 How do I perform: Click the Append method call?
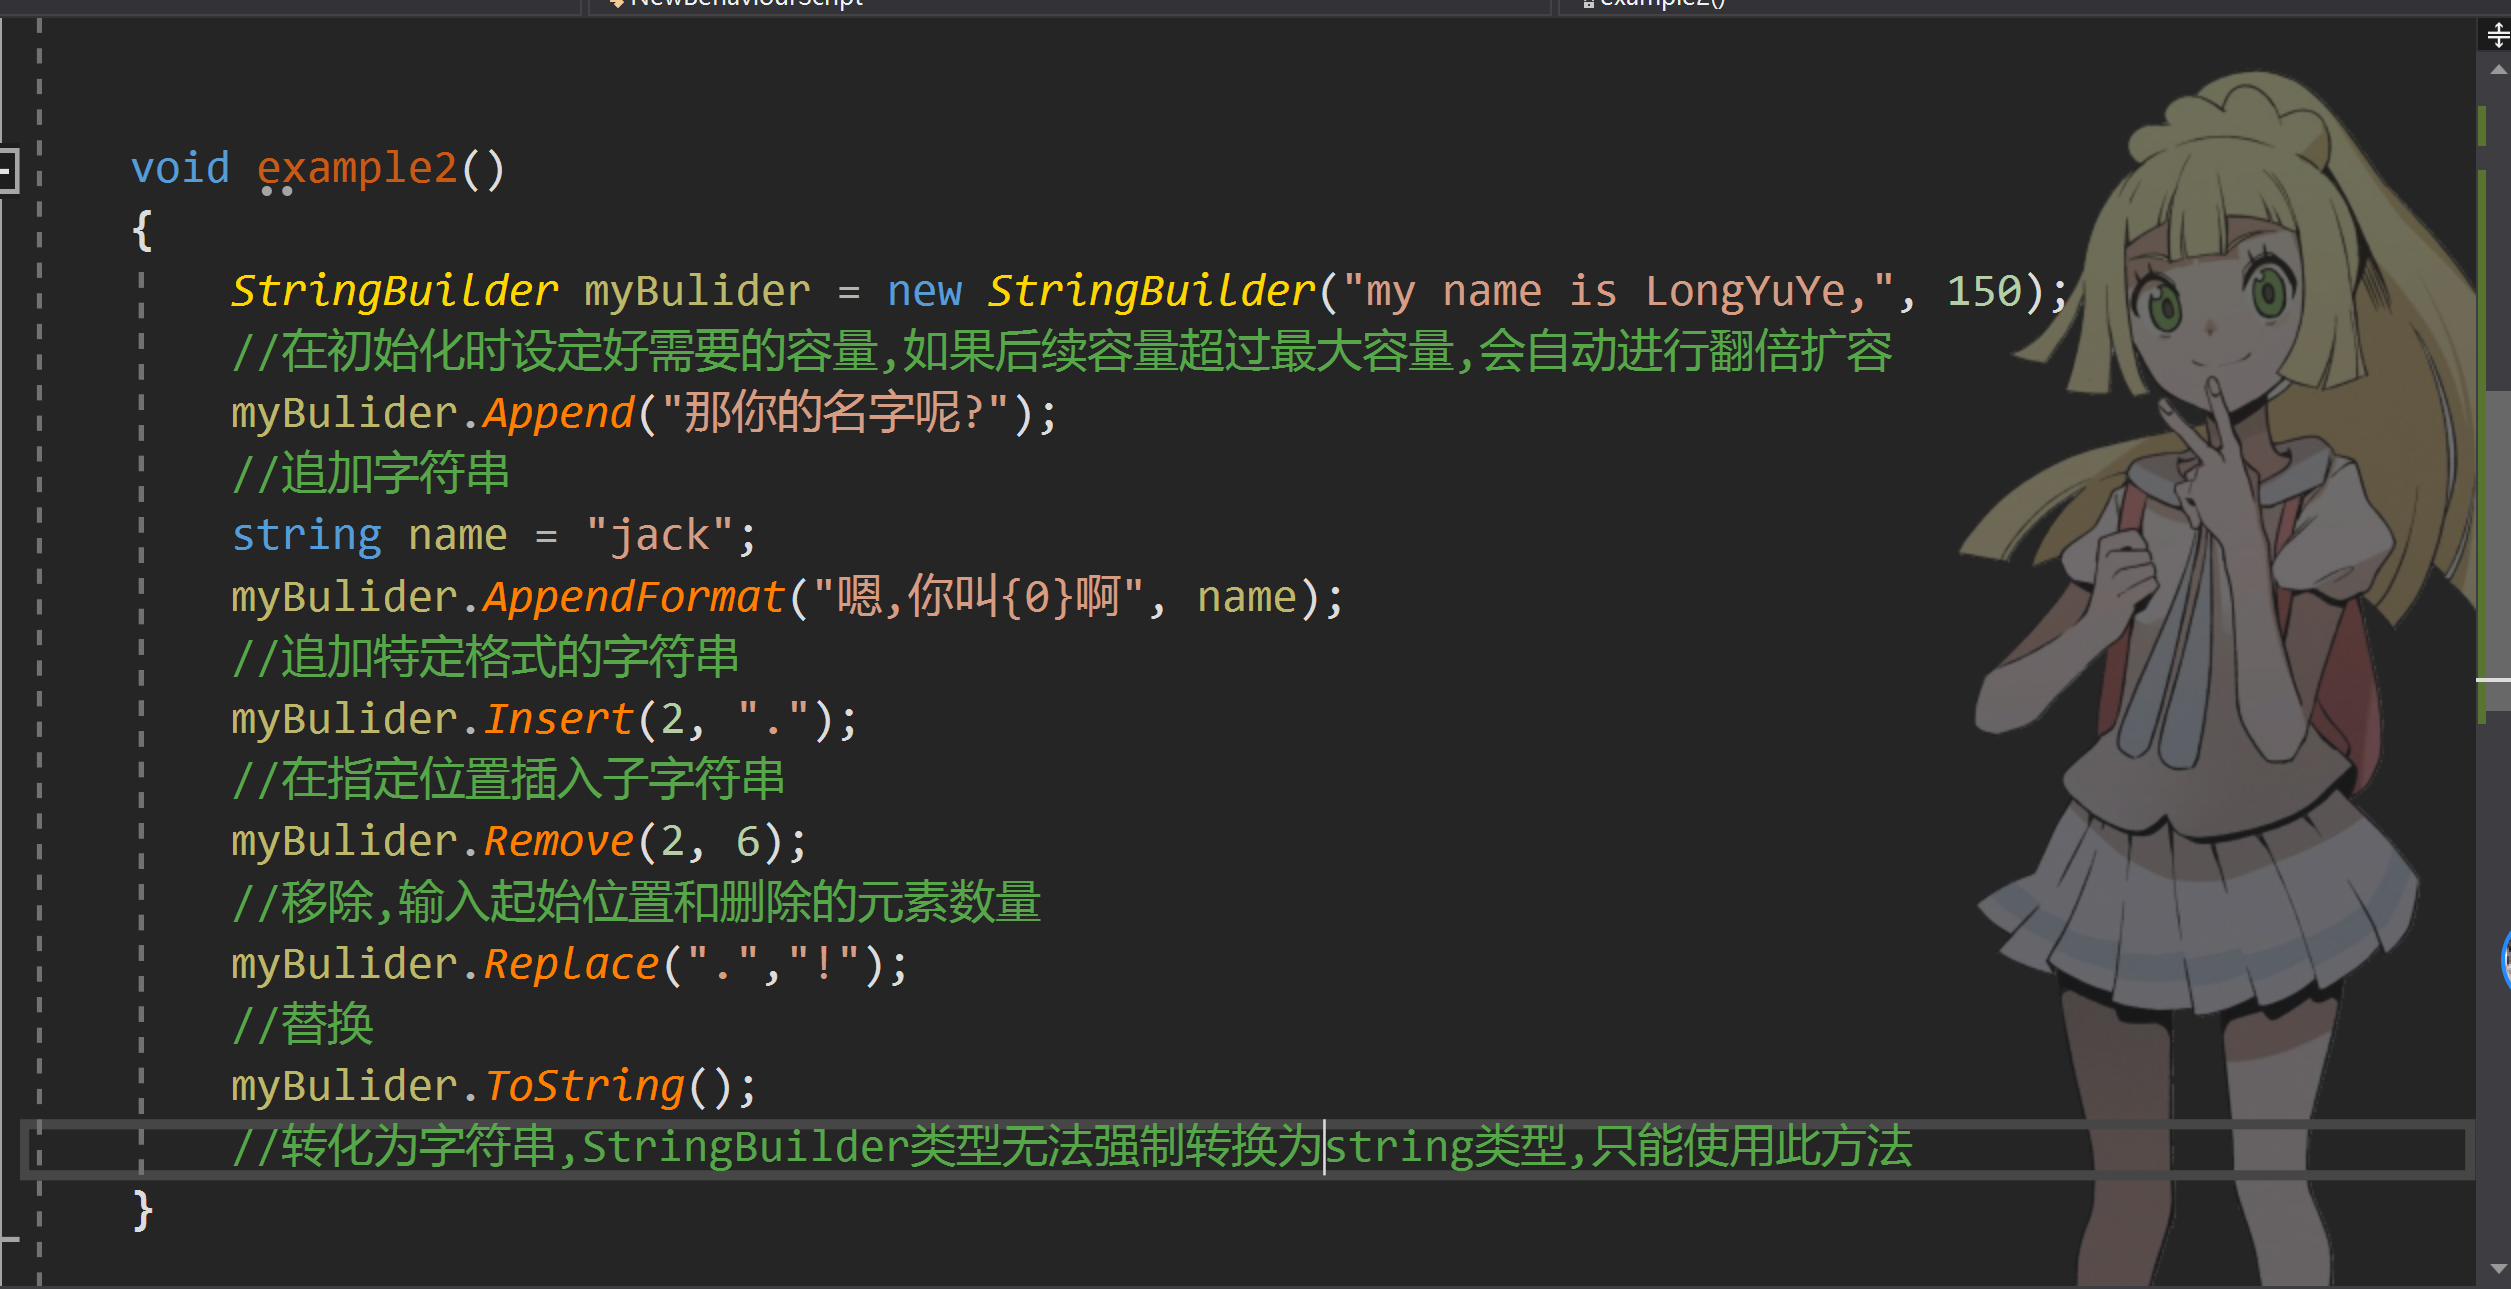coord(558,413)
